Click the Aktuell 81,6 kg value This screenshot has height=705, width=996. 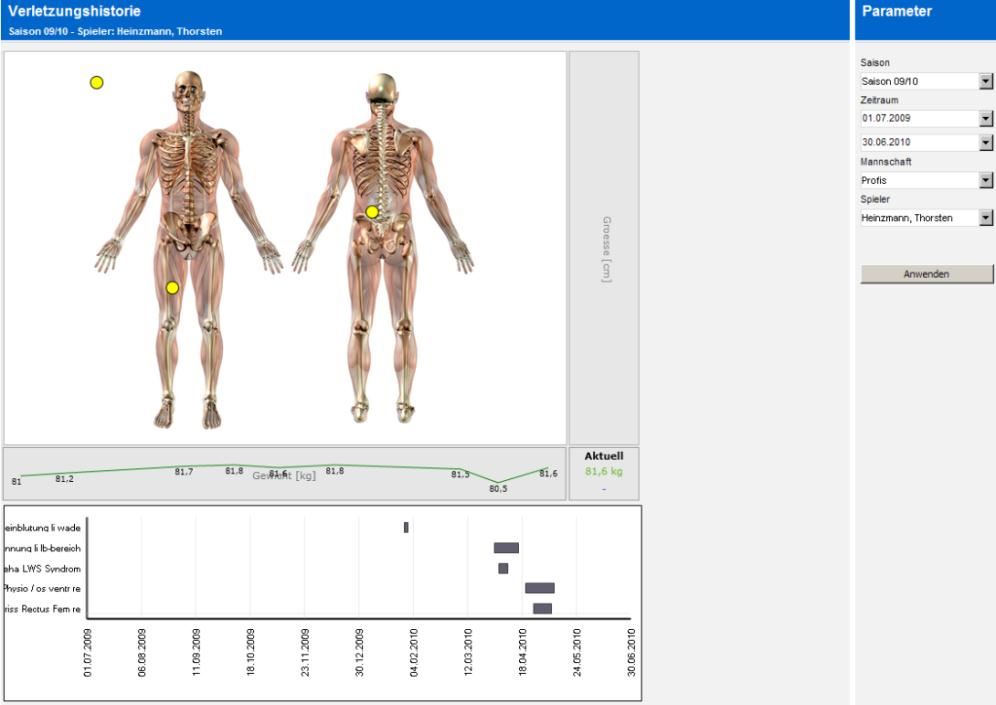tap(603, 471)
